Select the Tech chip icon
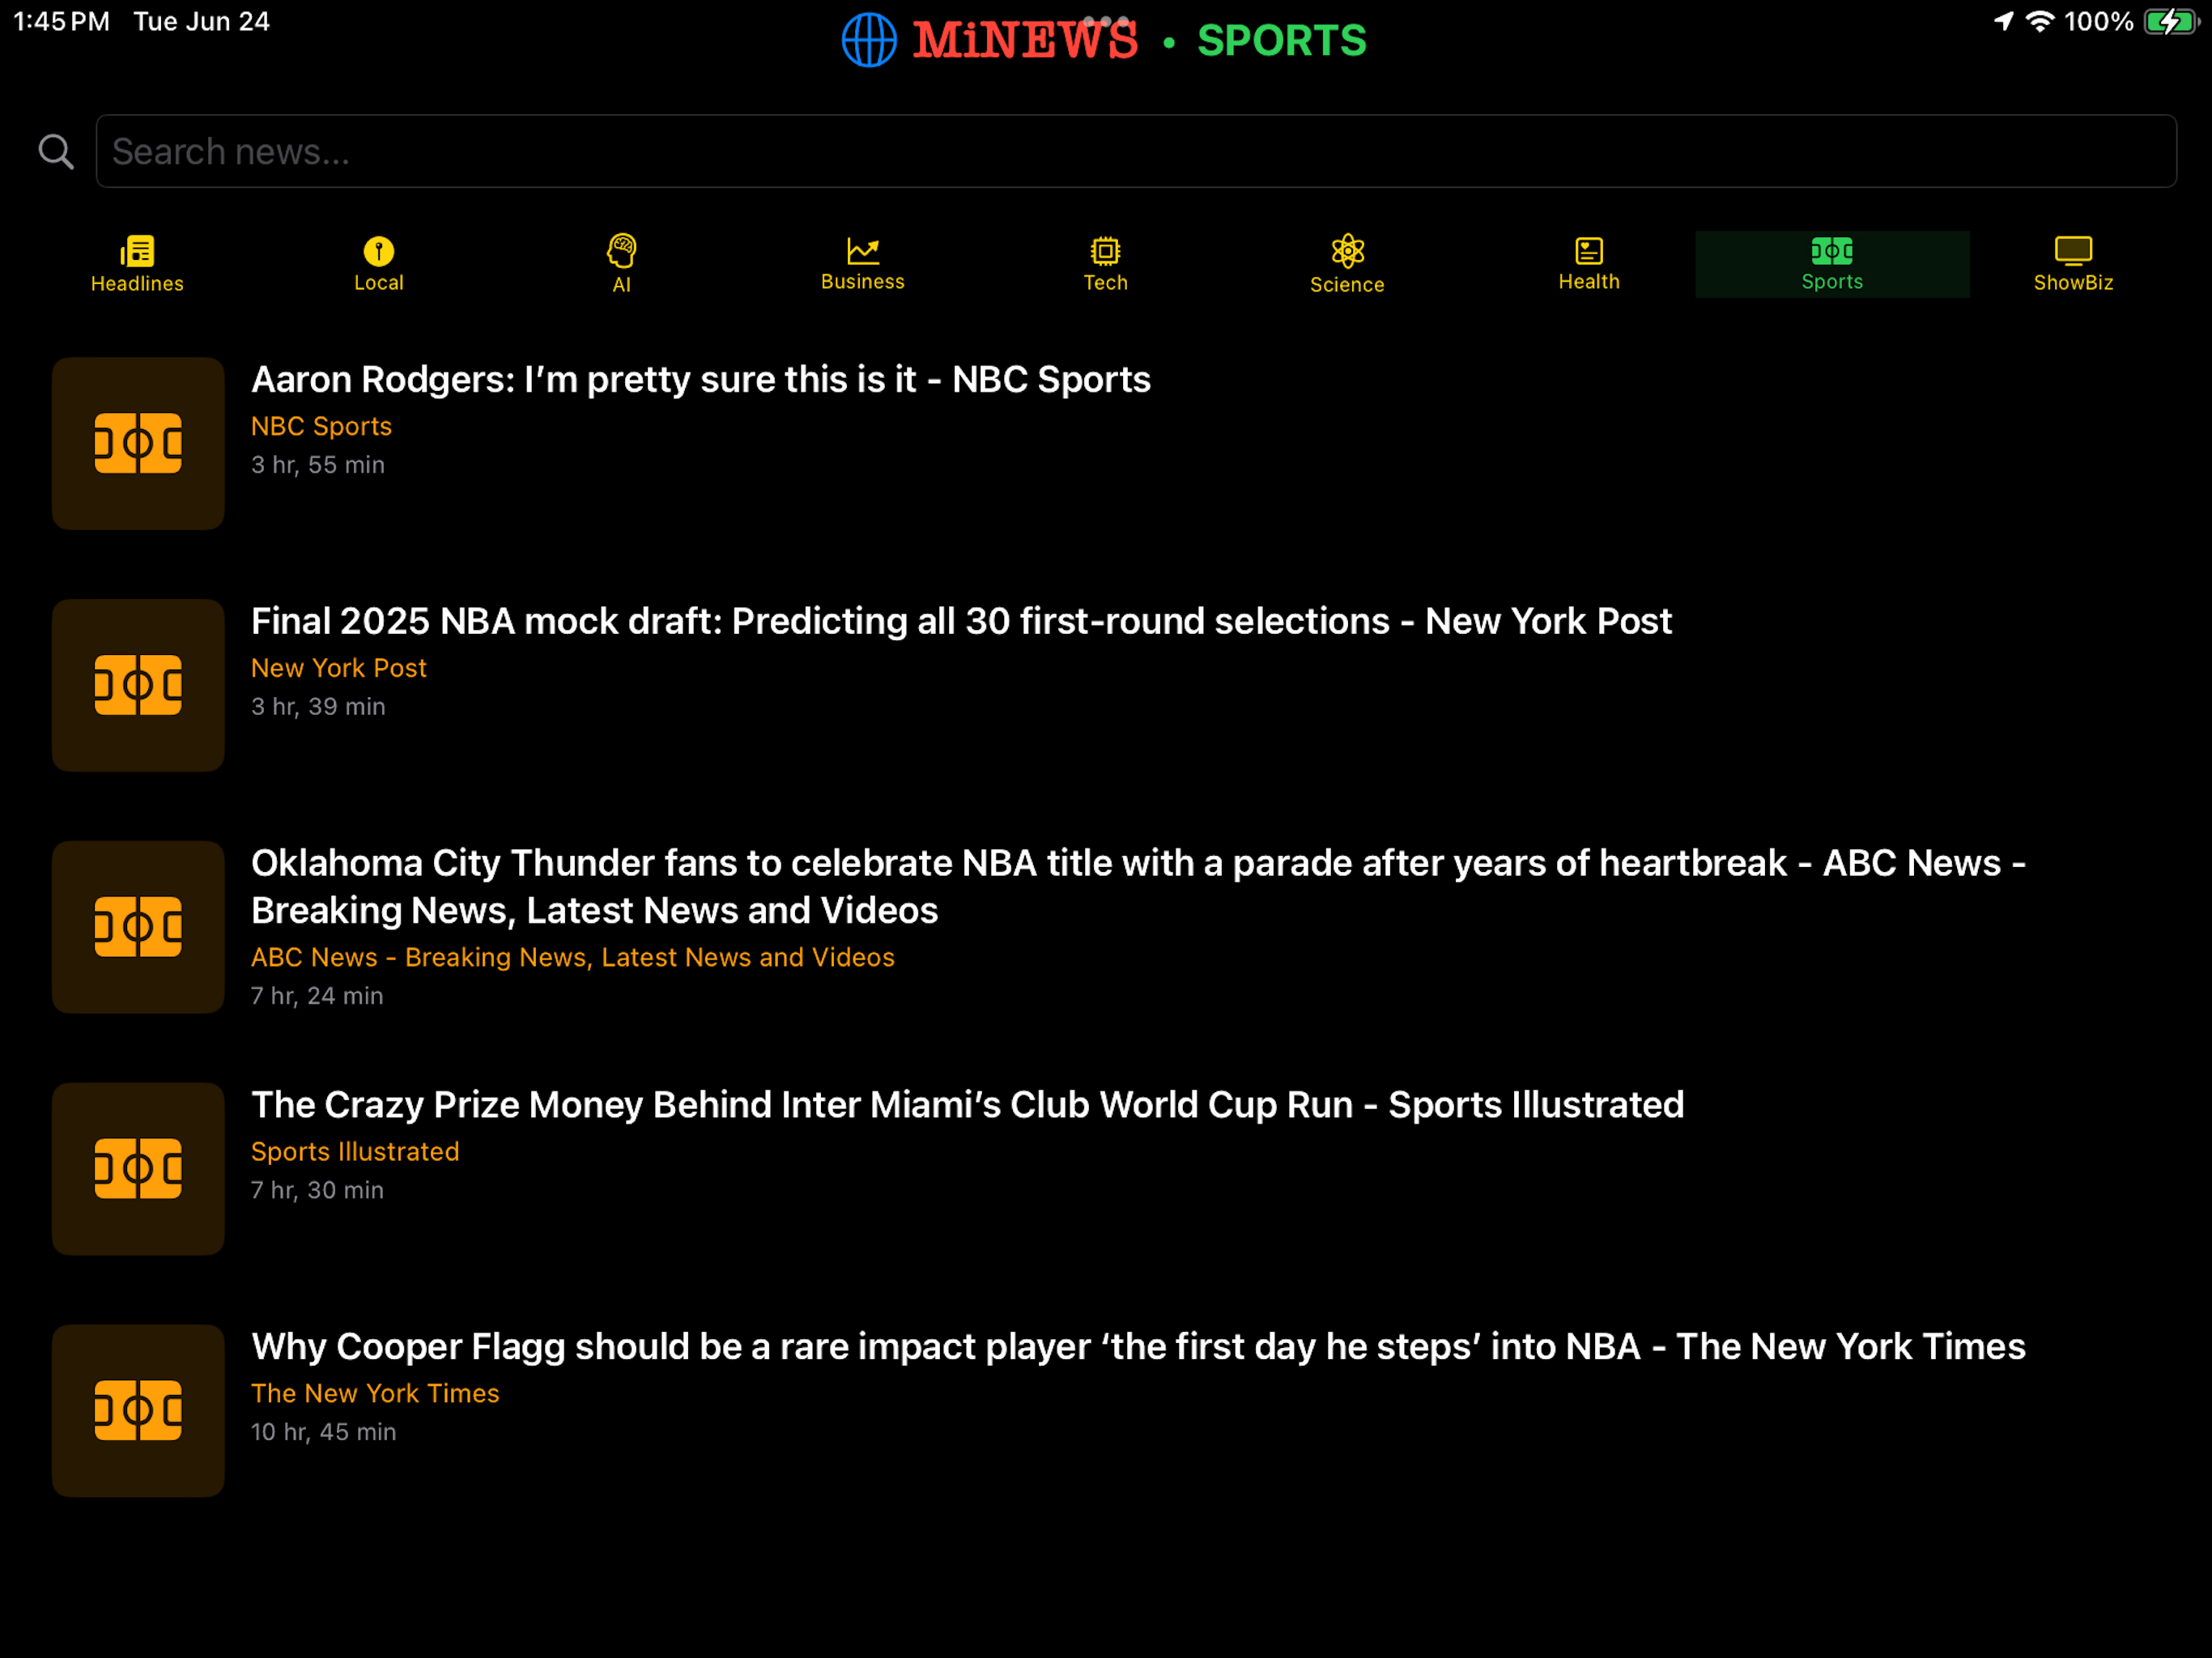This screenshot has width=2212, height=1658. tap(1105, 250)
